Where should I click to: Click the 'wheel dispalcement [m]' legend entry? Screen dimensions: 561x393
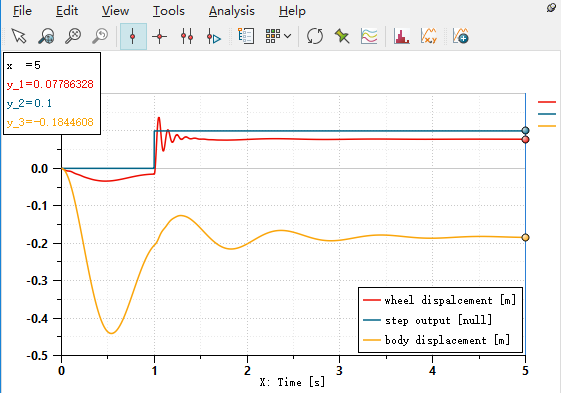439,300
